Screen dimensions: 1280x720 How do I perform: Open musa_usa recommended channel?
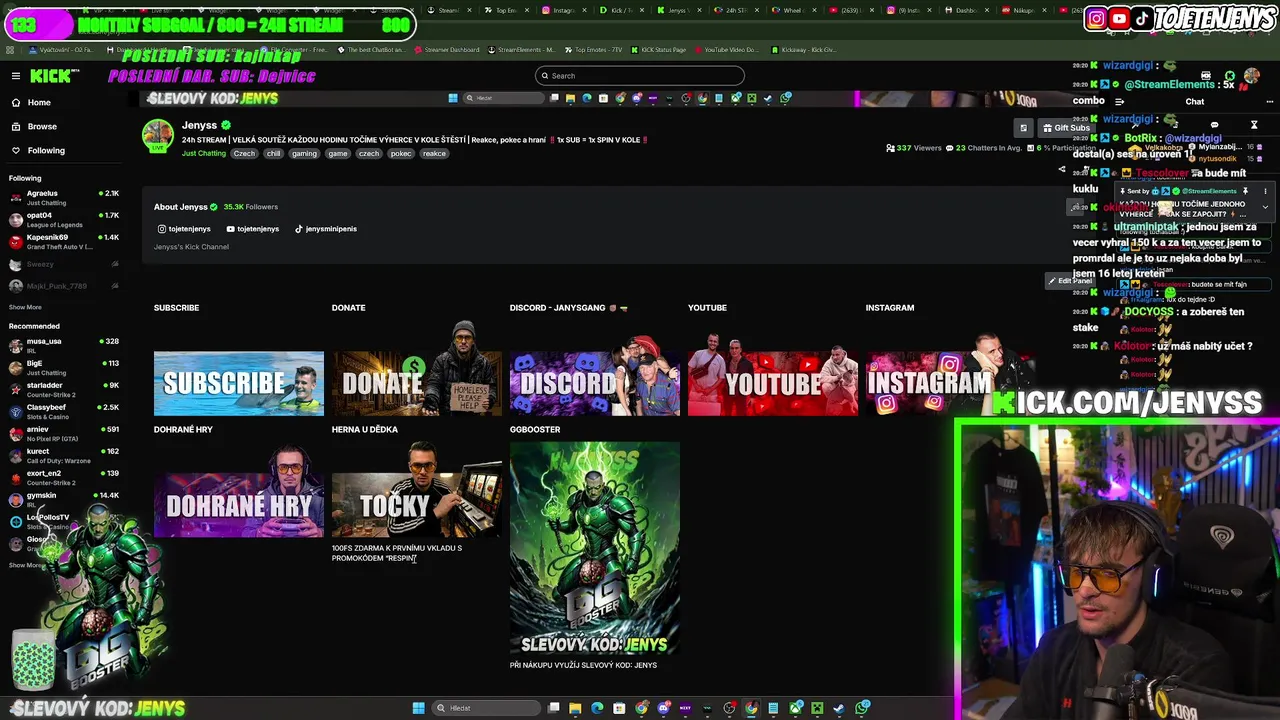(x=62, y=345)
